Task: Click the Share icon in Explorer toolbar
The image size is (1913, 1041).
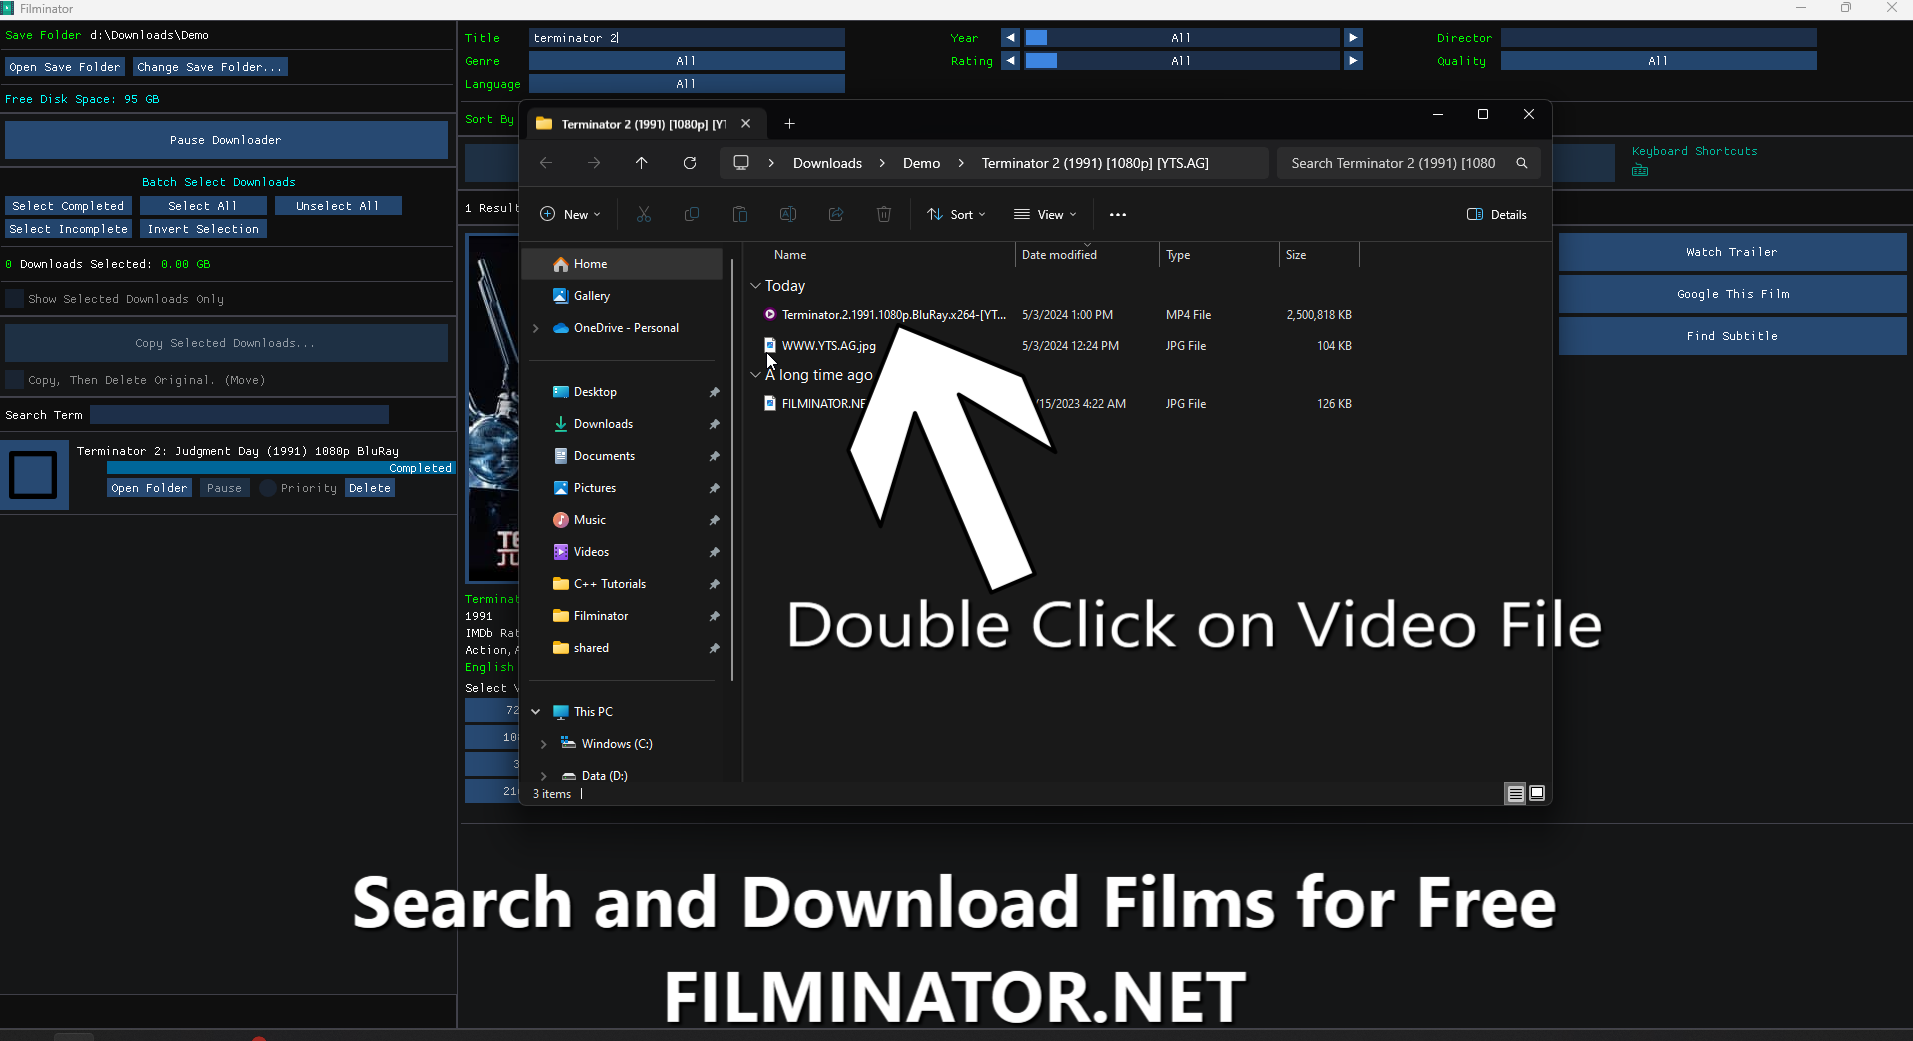Action: (836, 214)
